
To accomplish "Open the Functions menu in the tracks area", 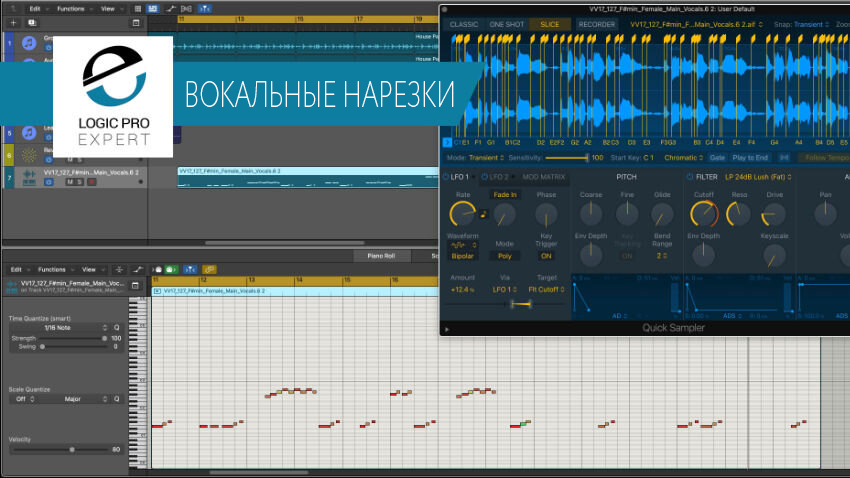I will (71, 9).
